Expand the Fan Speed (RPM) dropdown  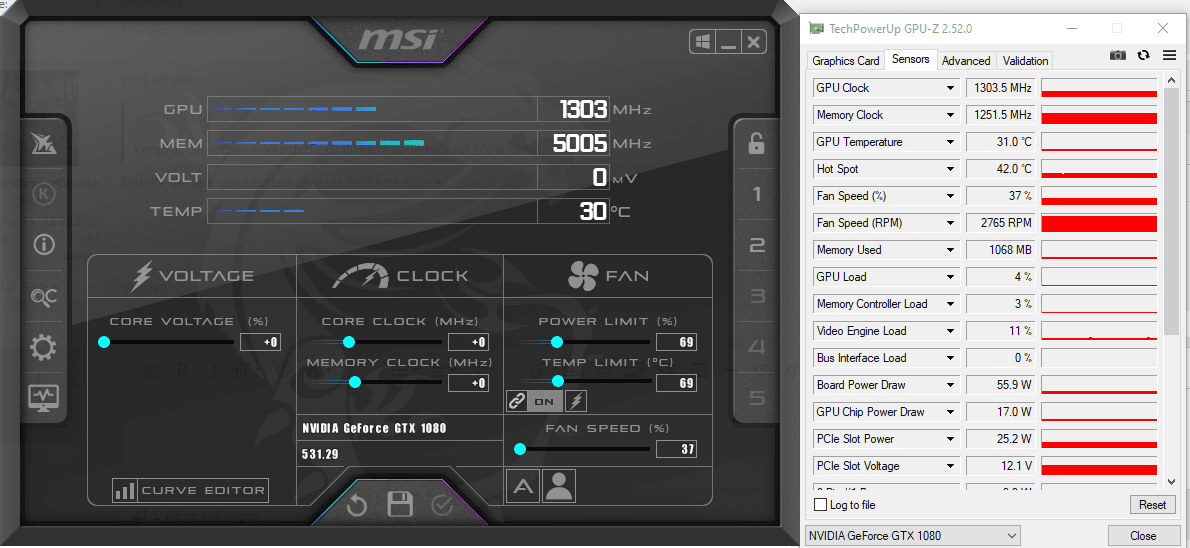click(x=950, y=223)
